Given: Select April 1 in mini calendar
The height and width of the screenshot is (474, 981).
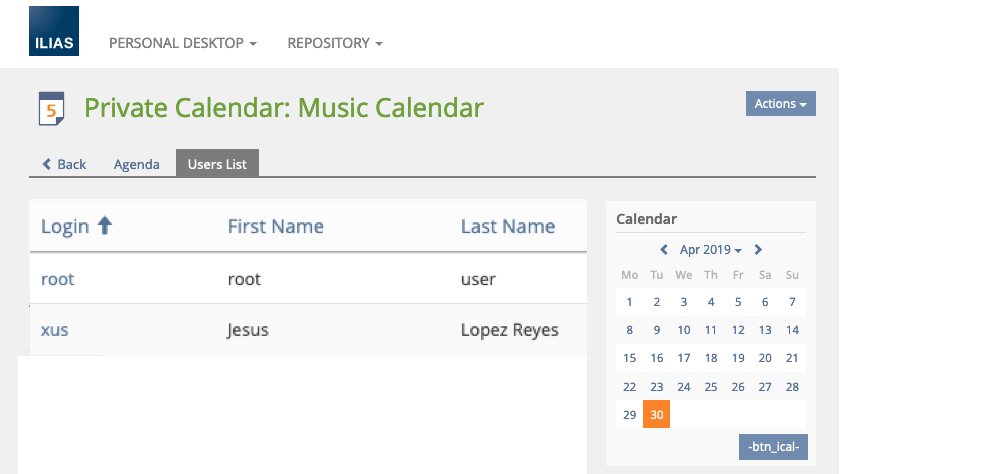Looking at the screenshot, I should coord(629,302).
